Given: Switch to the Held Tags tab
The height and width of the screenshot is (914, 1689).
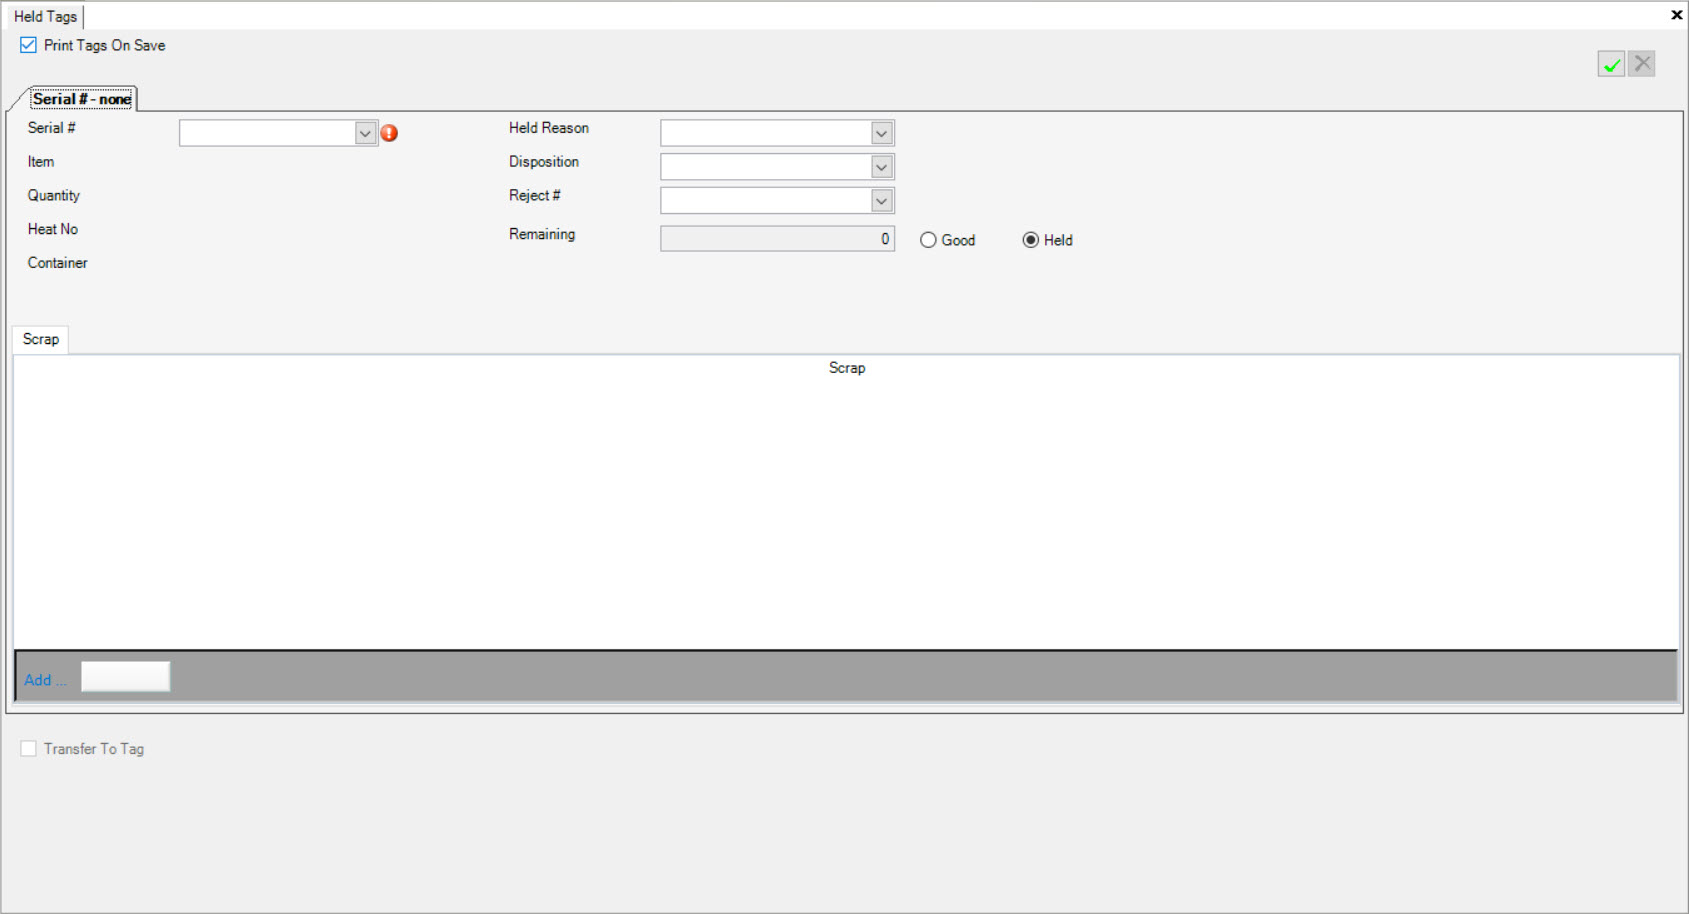Looking at the screenshot, I should [45, 16].
